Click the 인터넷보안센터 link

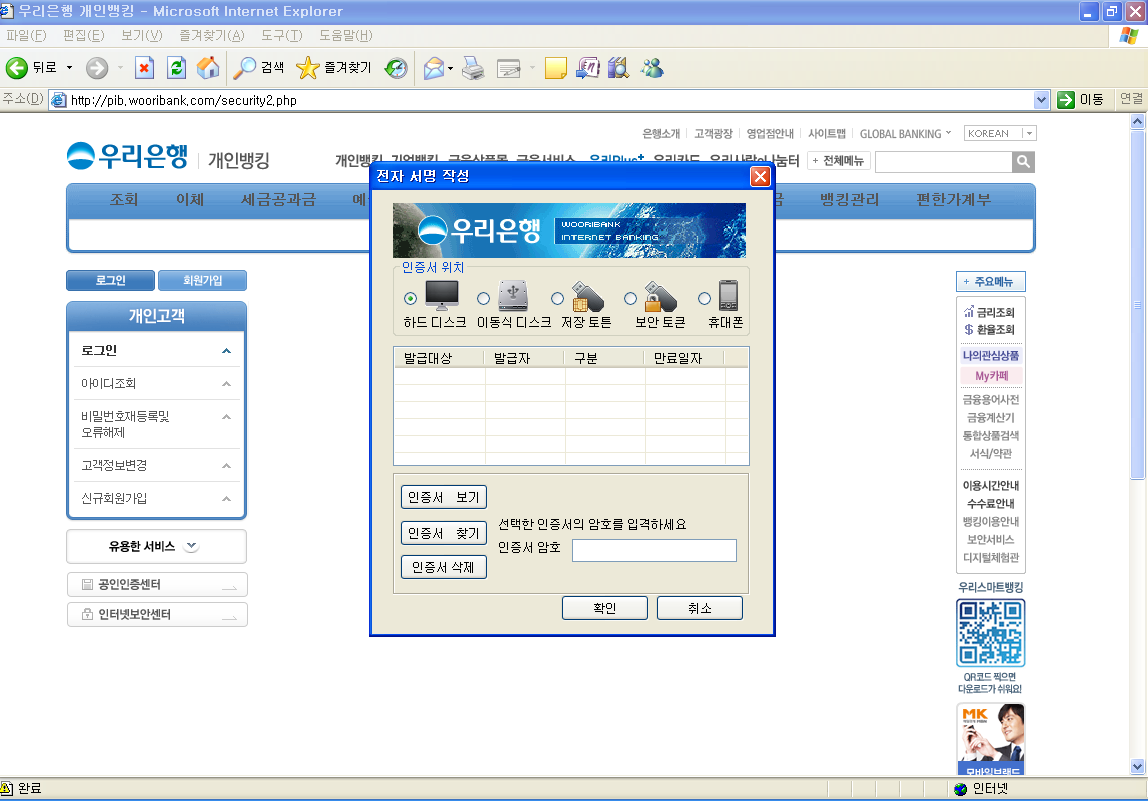click(x=157, y=614)
